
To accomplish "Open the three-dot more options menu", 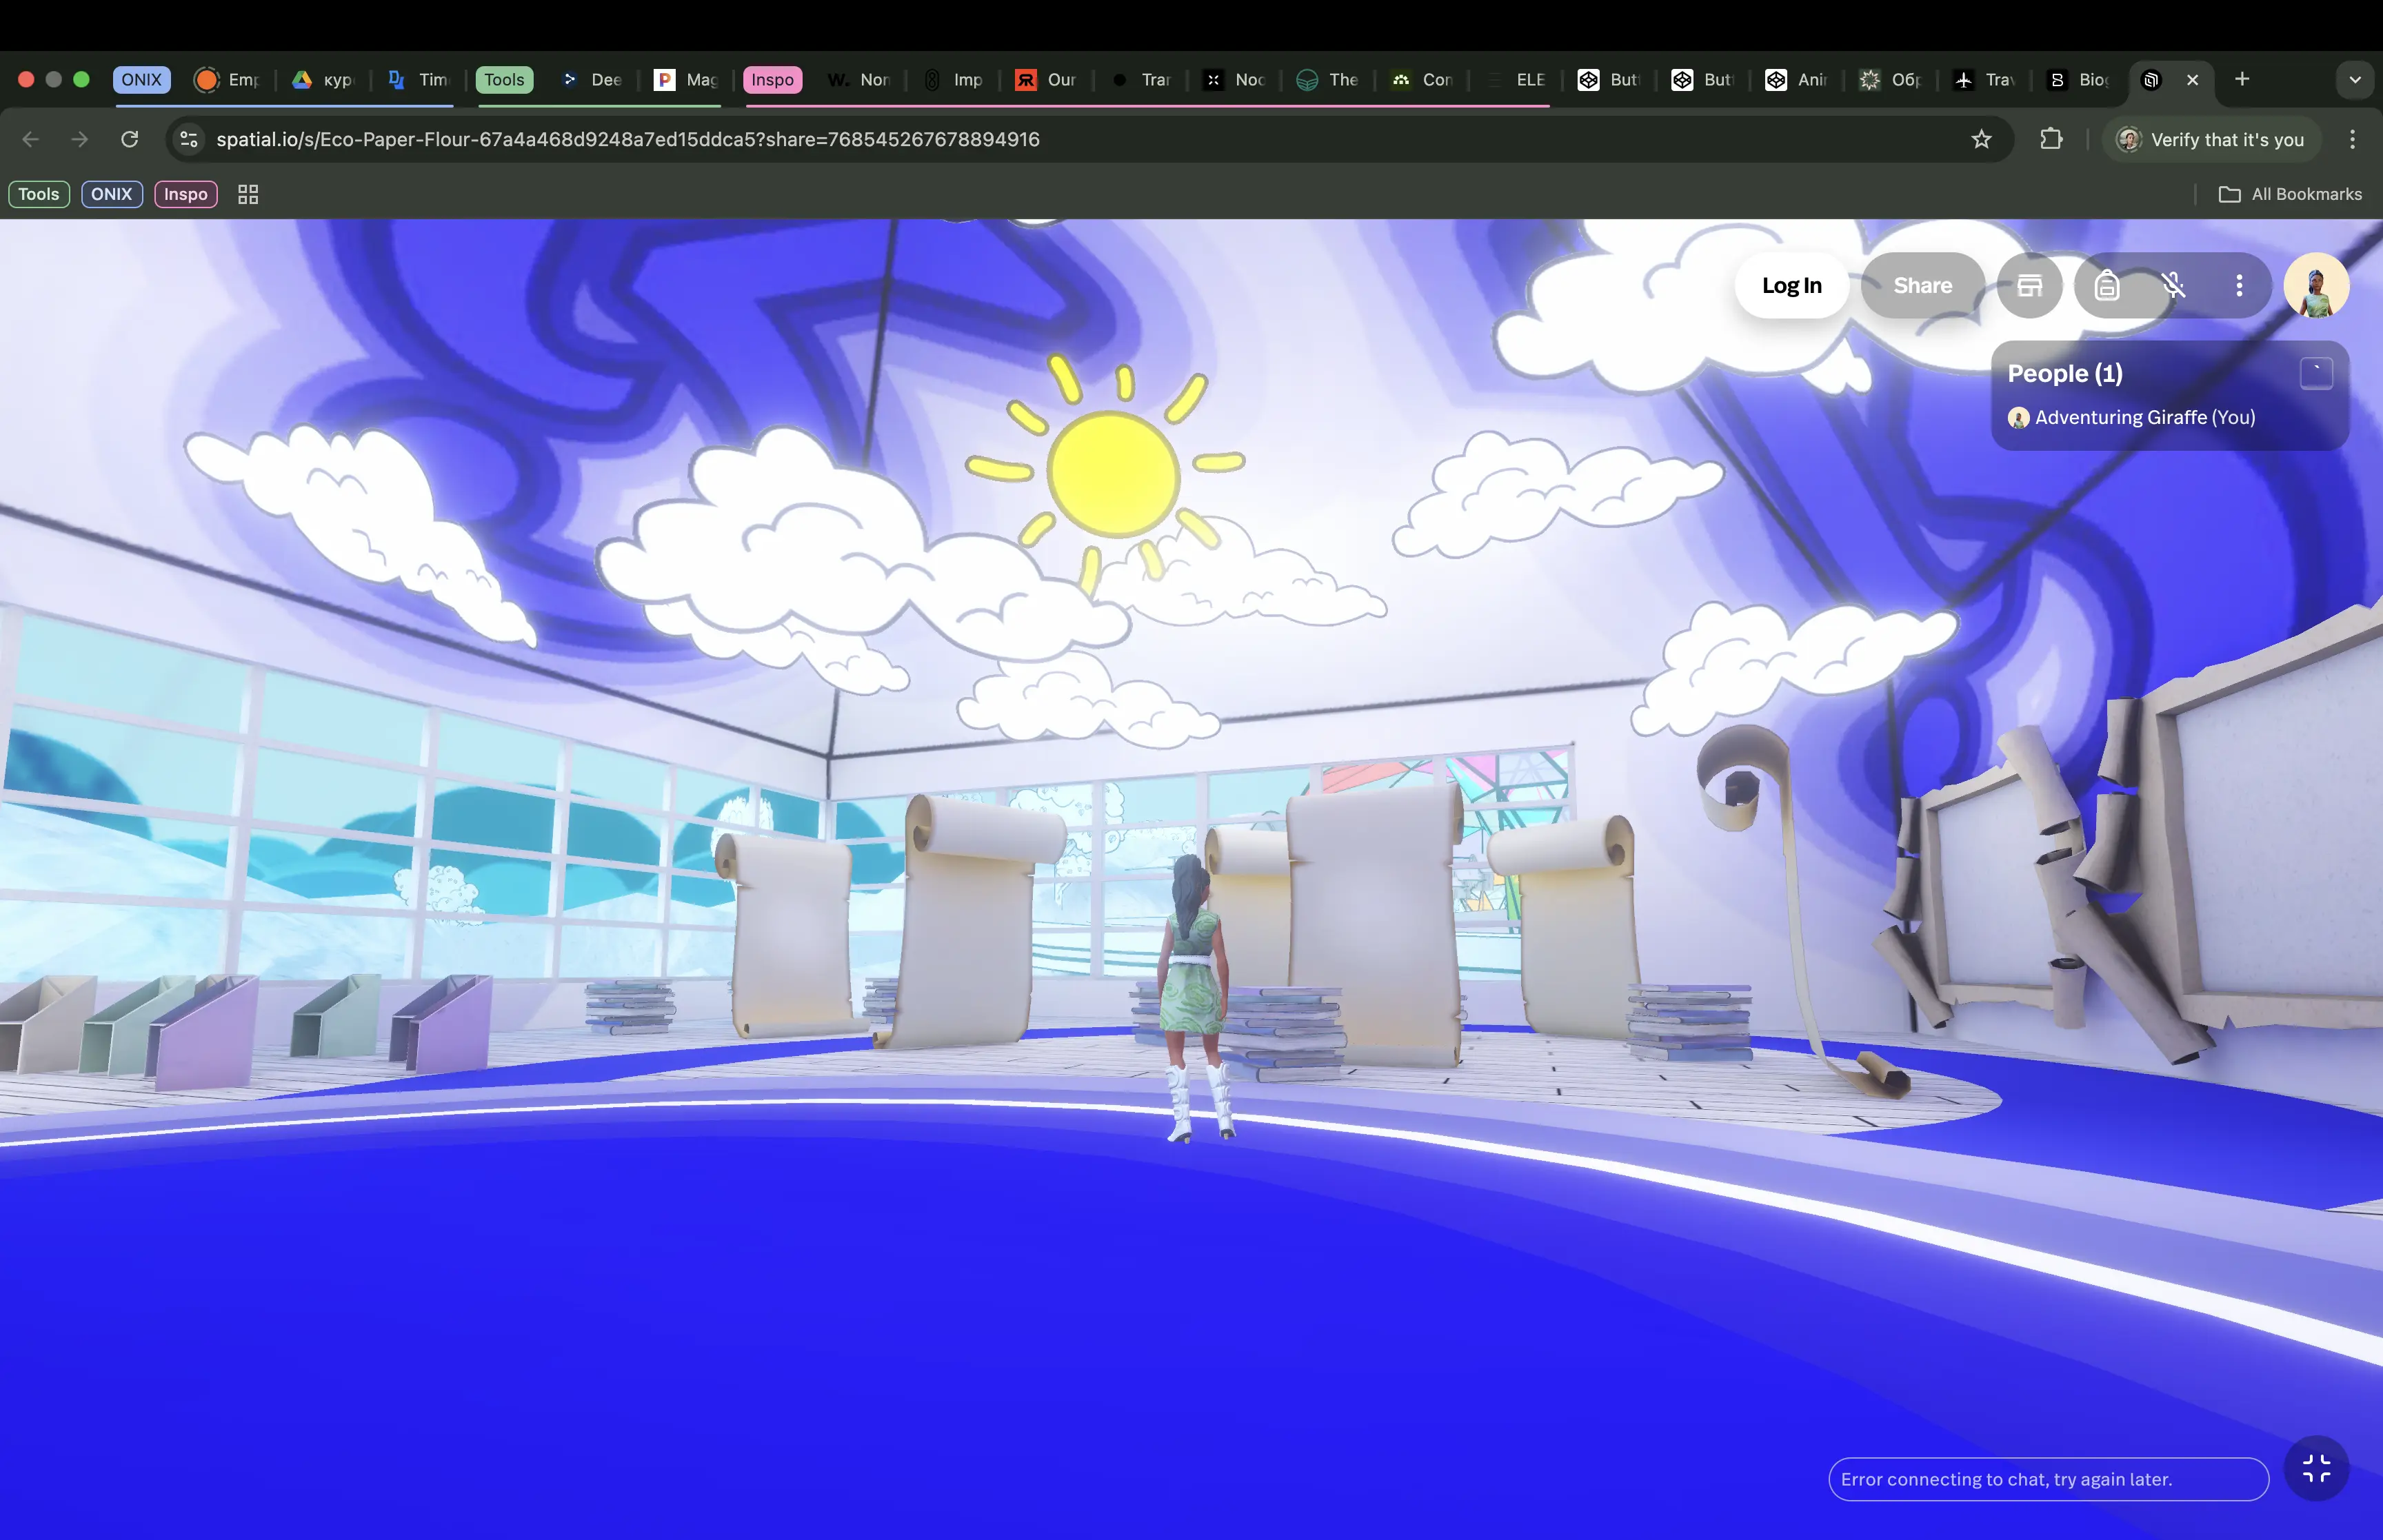I will (x=2239, y=286).
